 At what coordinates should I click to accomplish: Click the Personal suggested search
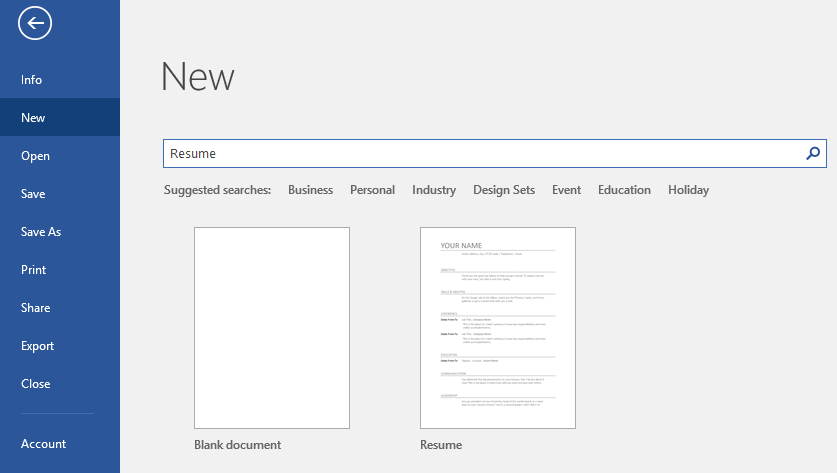(372, 190)
